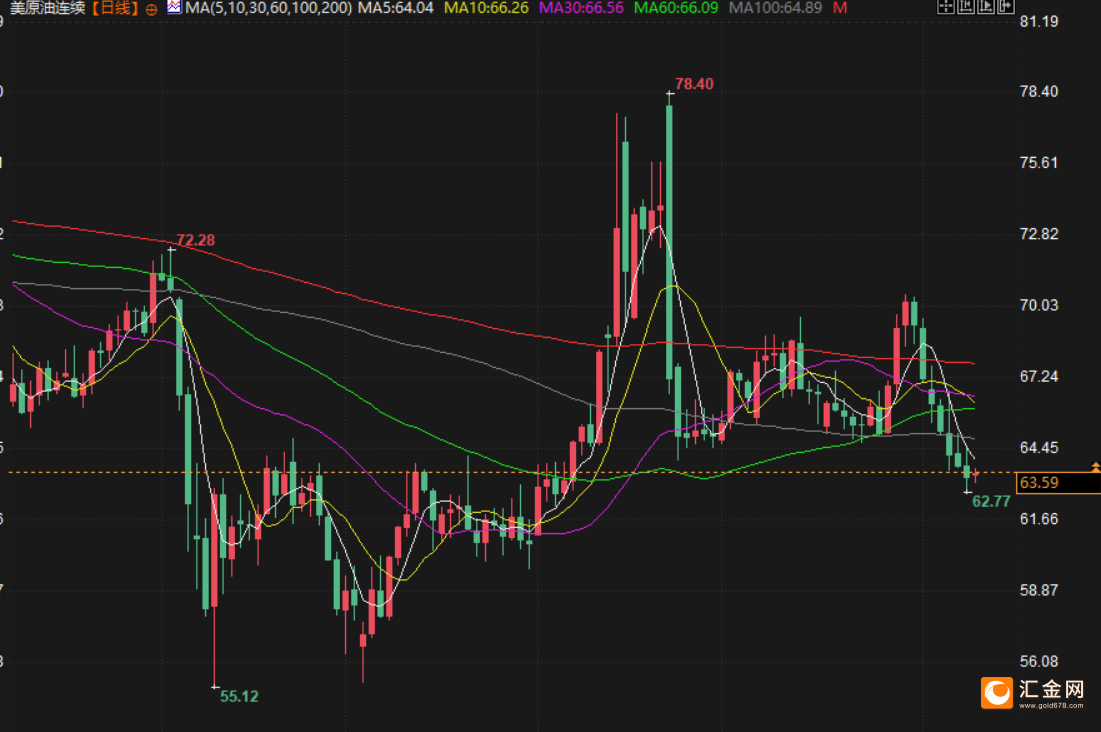The width and height of the screenshot is (1101, 732).
Task: Click the play-forward range icon
Action: coord(986,7)
